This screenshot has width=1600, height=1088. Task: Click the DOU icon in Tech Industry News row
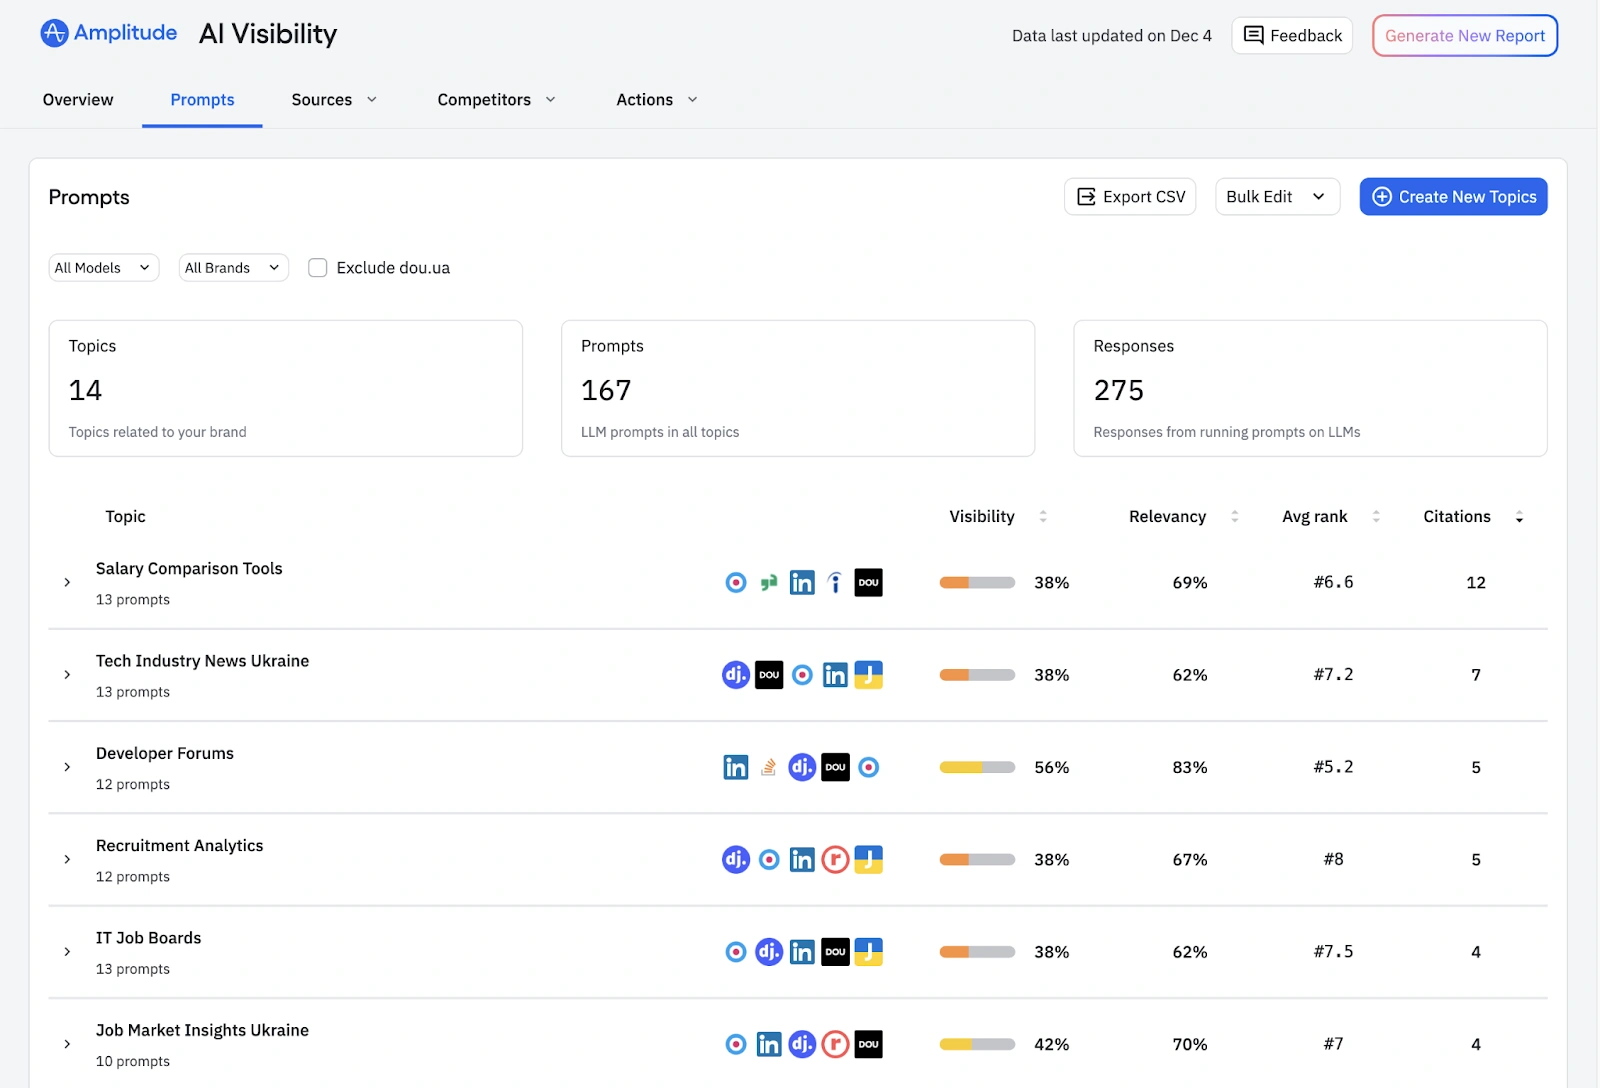click(769, 675)
